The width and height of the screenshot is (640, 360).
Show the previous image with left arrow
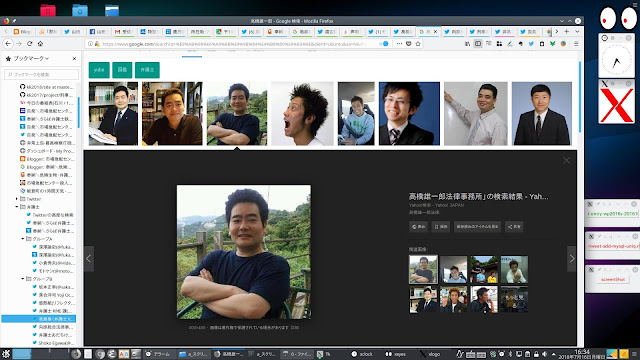click(89, 259)
